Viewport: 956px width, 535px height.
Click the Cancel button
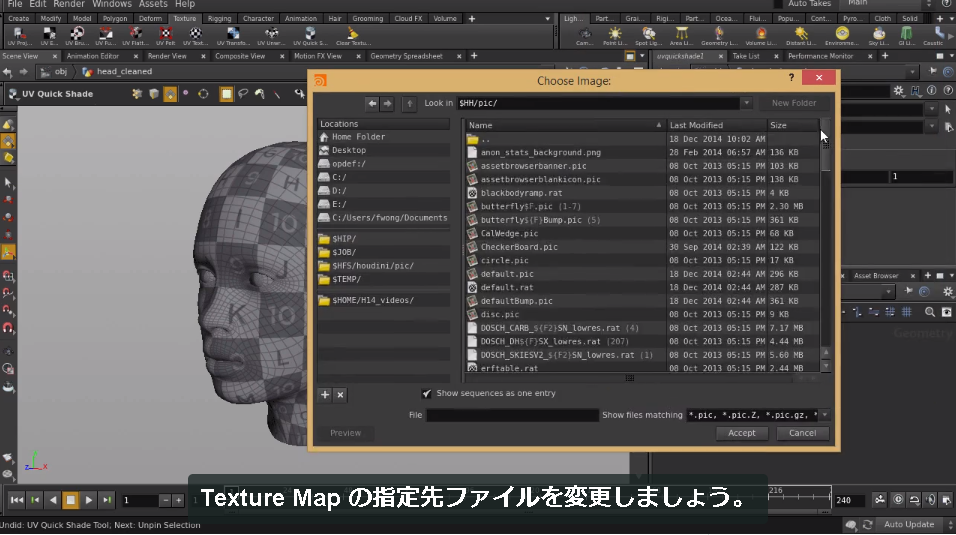[x=802, y=433]
